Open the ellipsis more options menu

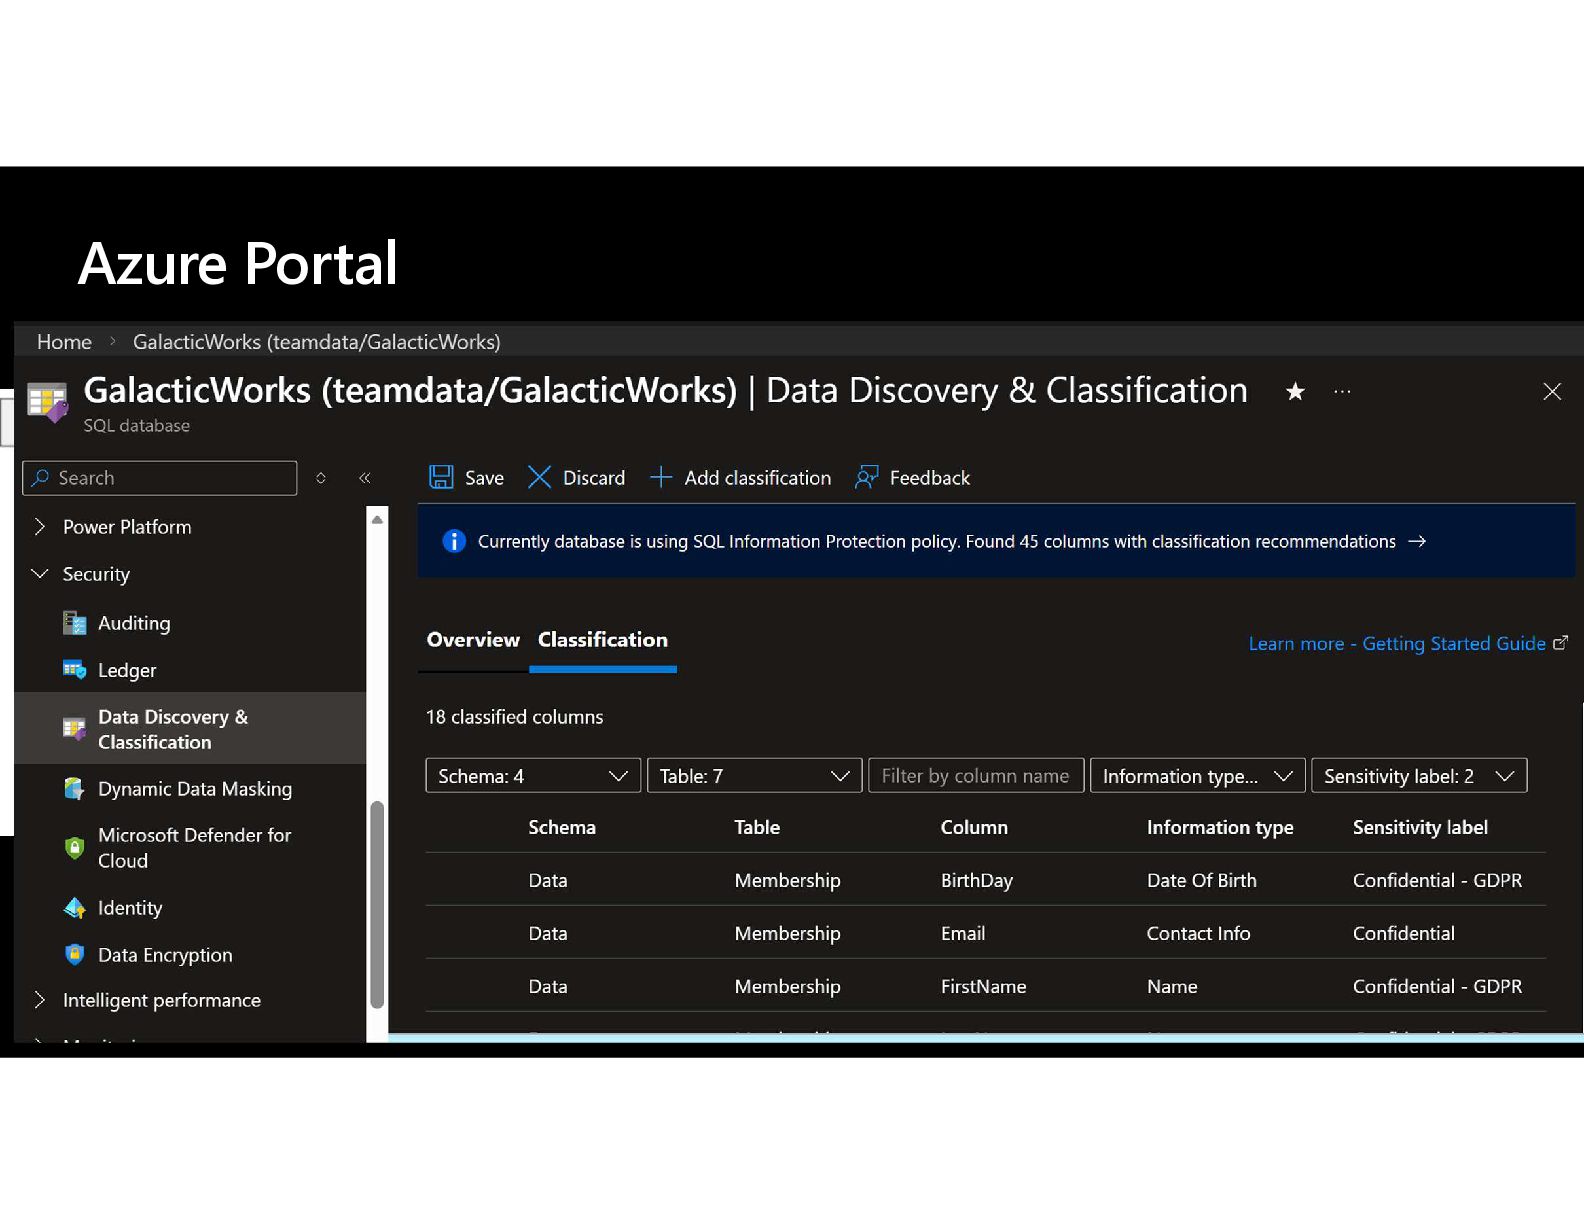[1342, 392]
